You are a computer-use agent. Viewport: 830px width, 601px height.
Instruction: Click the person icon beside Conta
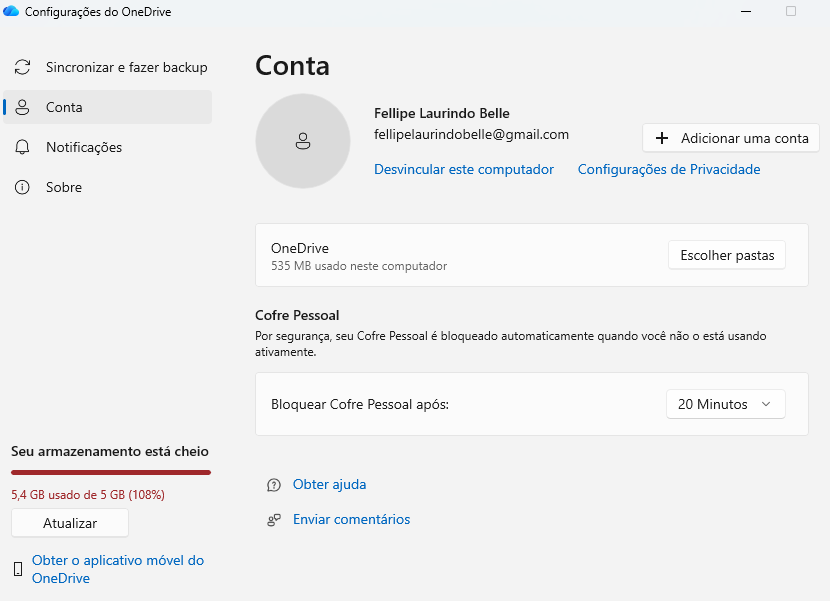coord(22,107)
